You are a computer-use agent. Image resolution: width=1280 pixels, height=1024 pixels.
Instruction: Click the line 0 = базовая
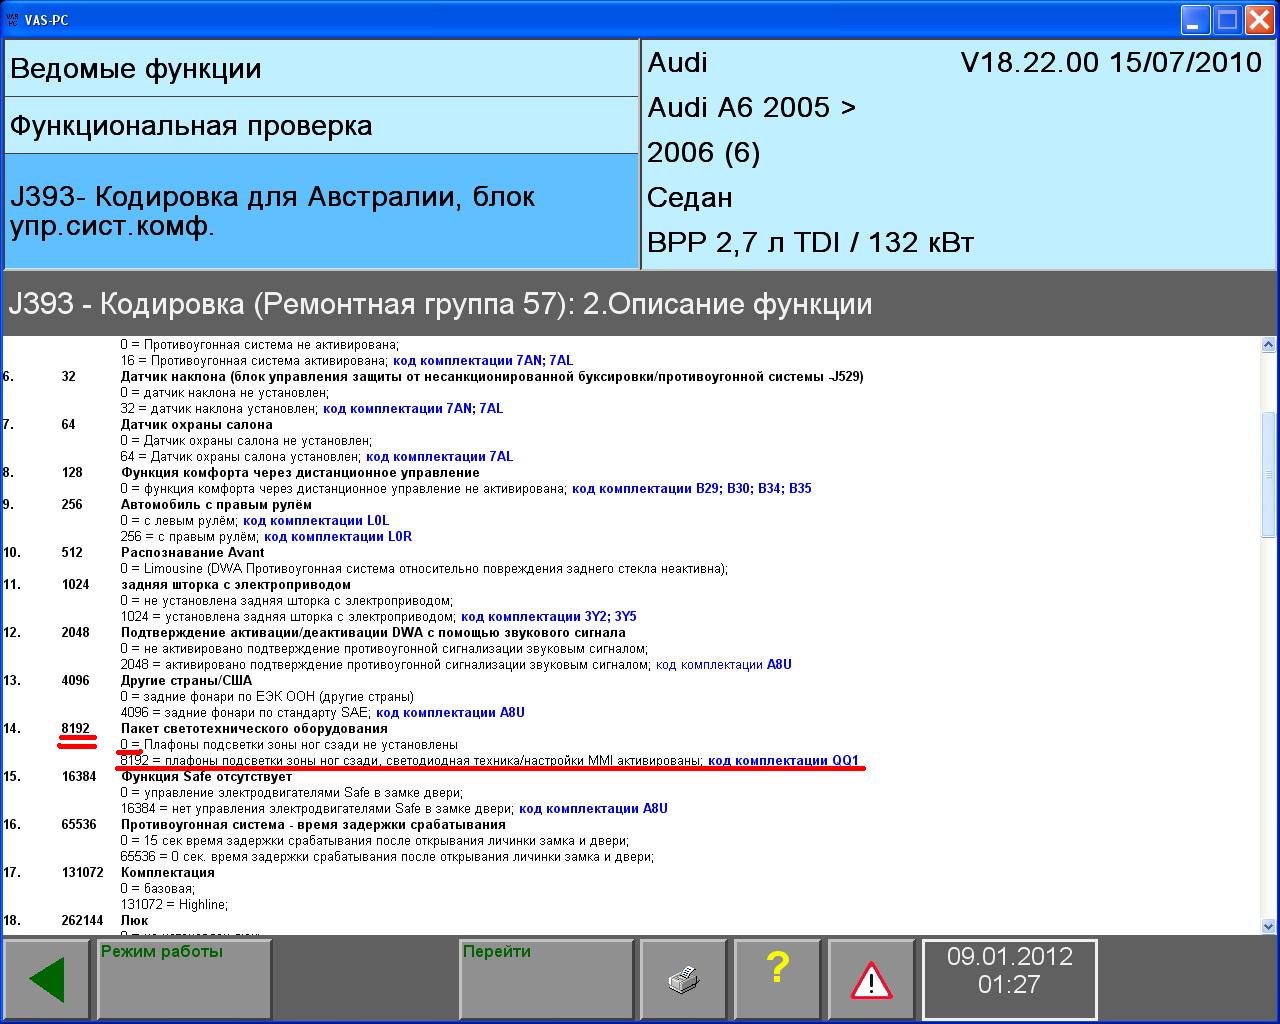point(157,889)
